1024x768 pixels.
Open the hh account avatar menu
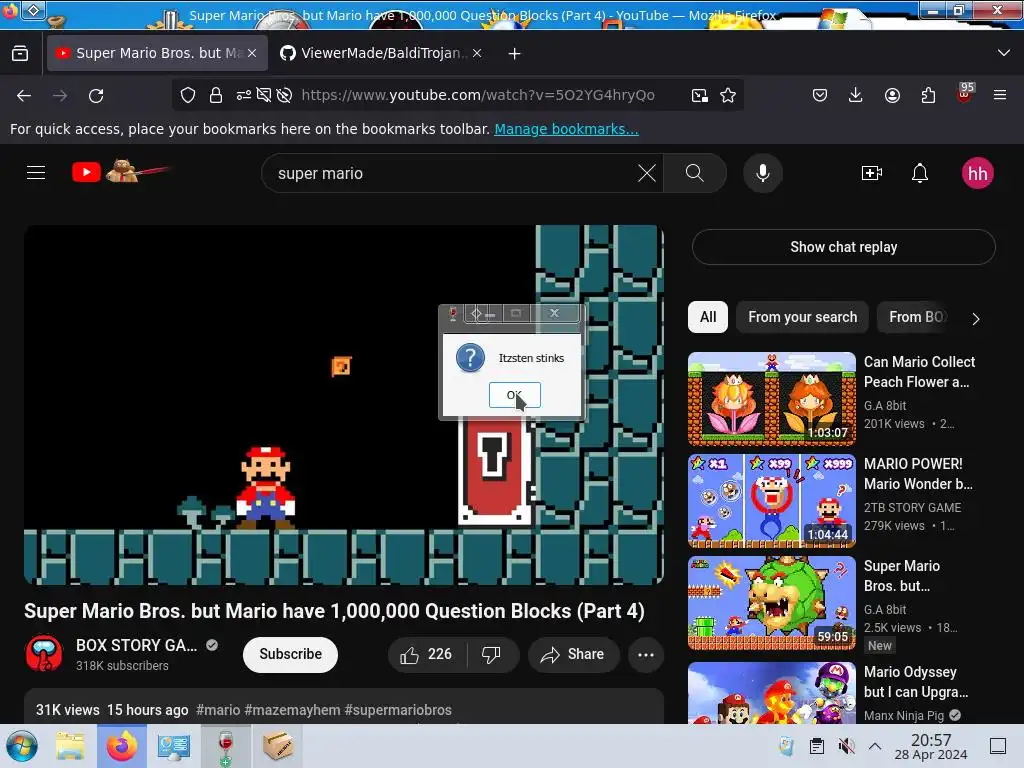(978, 173)
